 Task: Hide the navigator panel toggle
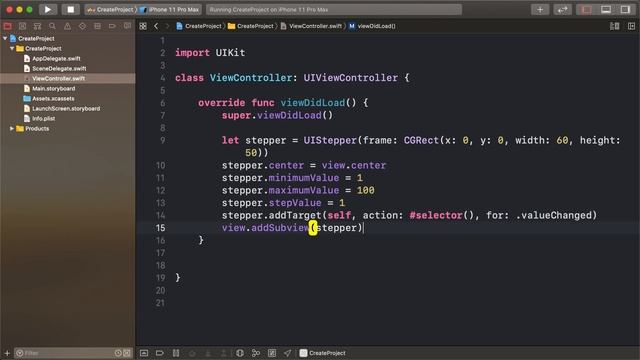(x=587, y=9)
